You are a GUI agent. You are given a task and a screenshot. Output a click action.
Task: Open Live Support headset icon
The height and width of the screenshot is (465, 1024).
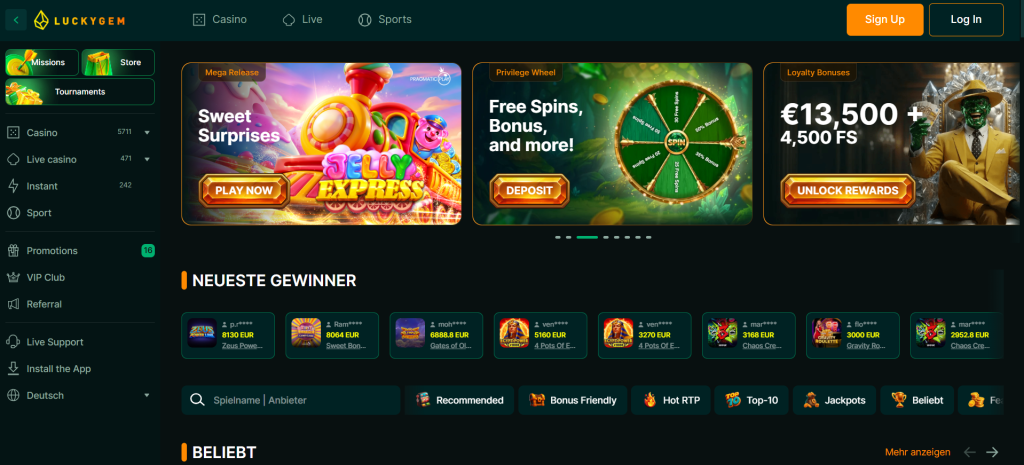coord(13,342)
